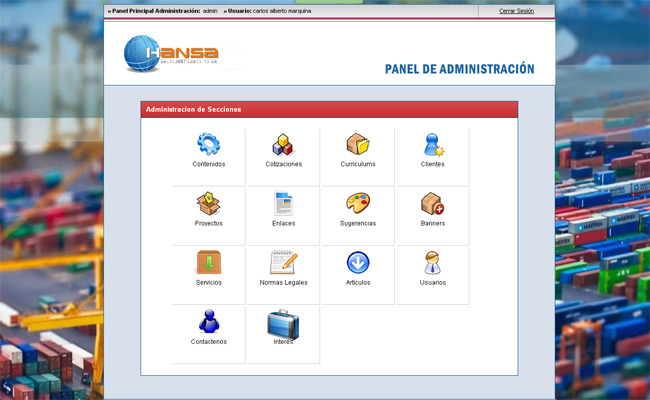Select the Usuarios person icon
Screen dimensions: 650x400
tap(433, 262)
